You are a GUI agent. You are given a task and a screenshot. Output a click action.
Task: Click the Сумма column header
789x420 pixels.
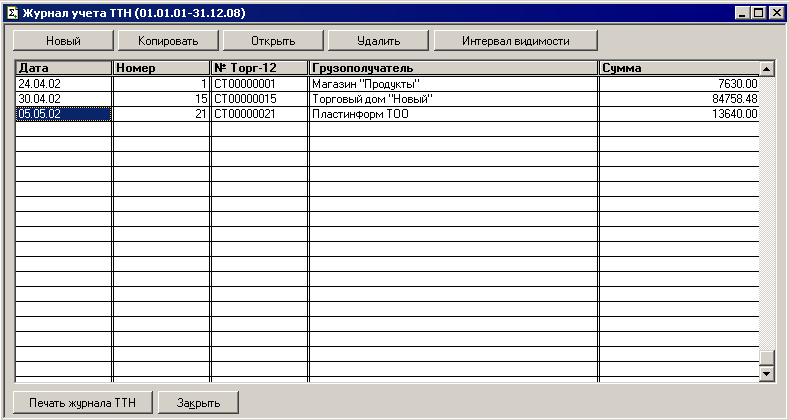678,68
